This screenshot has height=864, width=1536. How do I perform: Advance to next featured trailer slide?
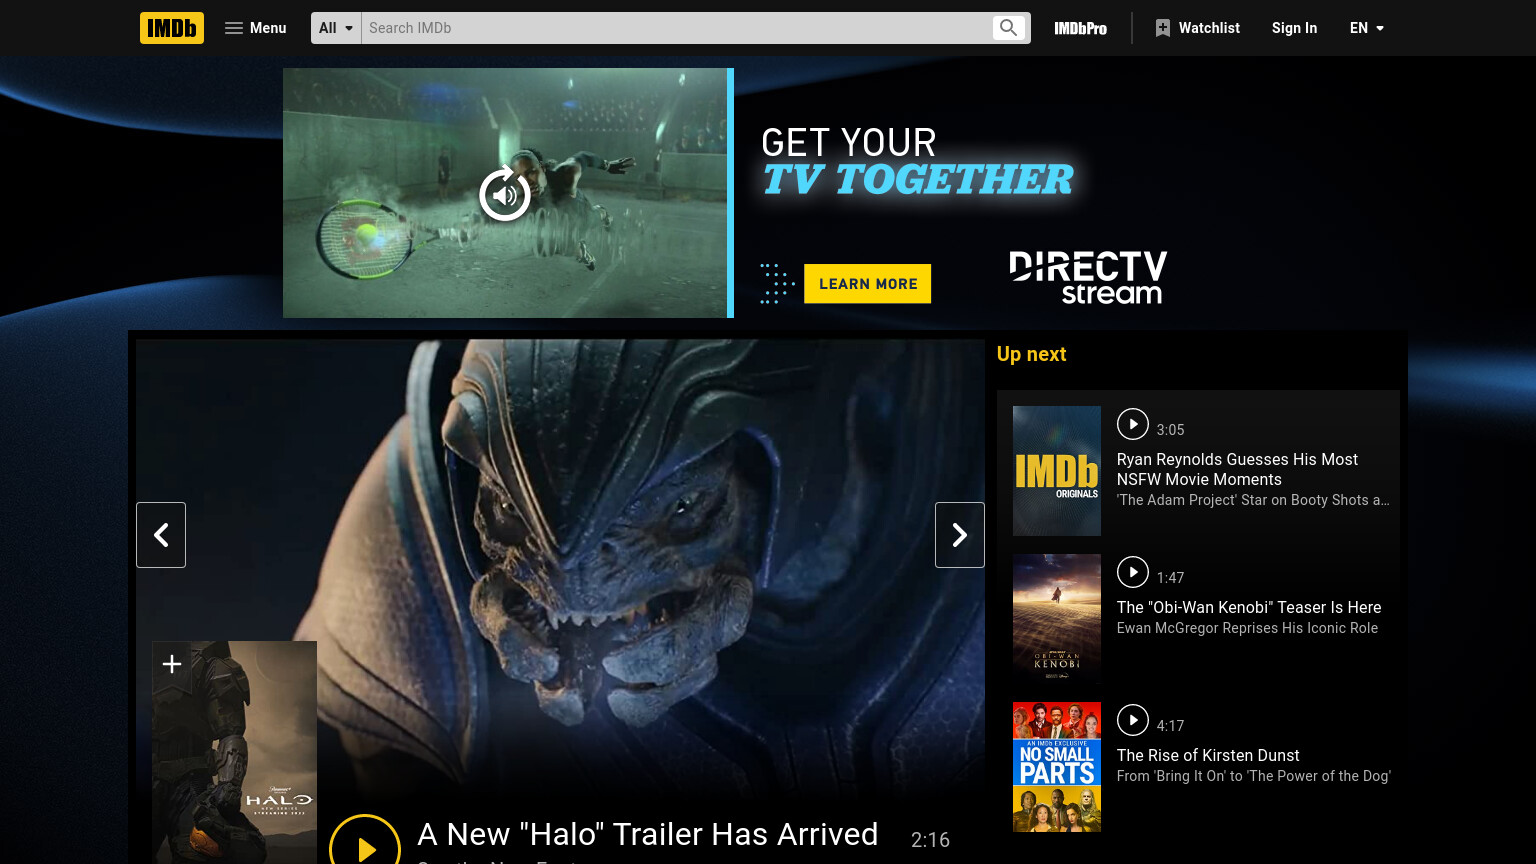click(x=960, y=535)
